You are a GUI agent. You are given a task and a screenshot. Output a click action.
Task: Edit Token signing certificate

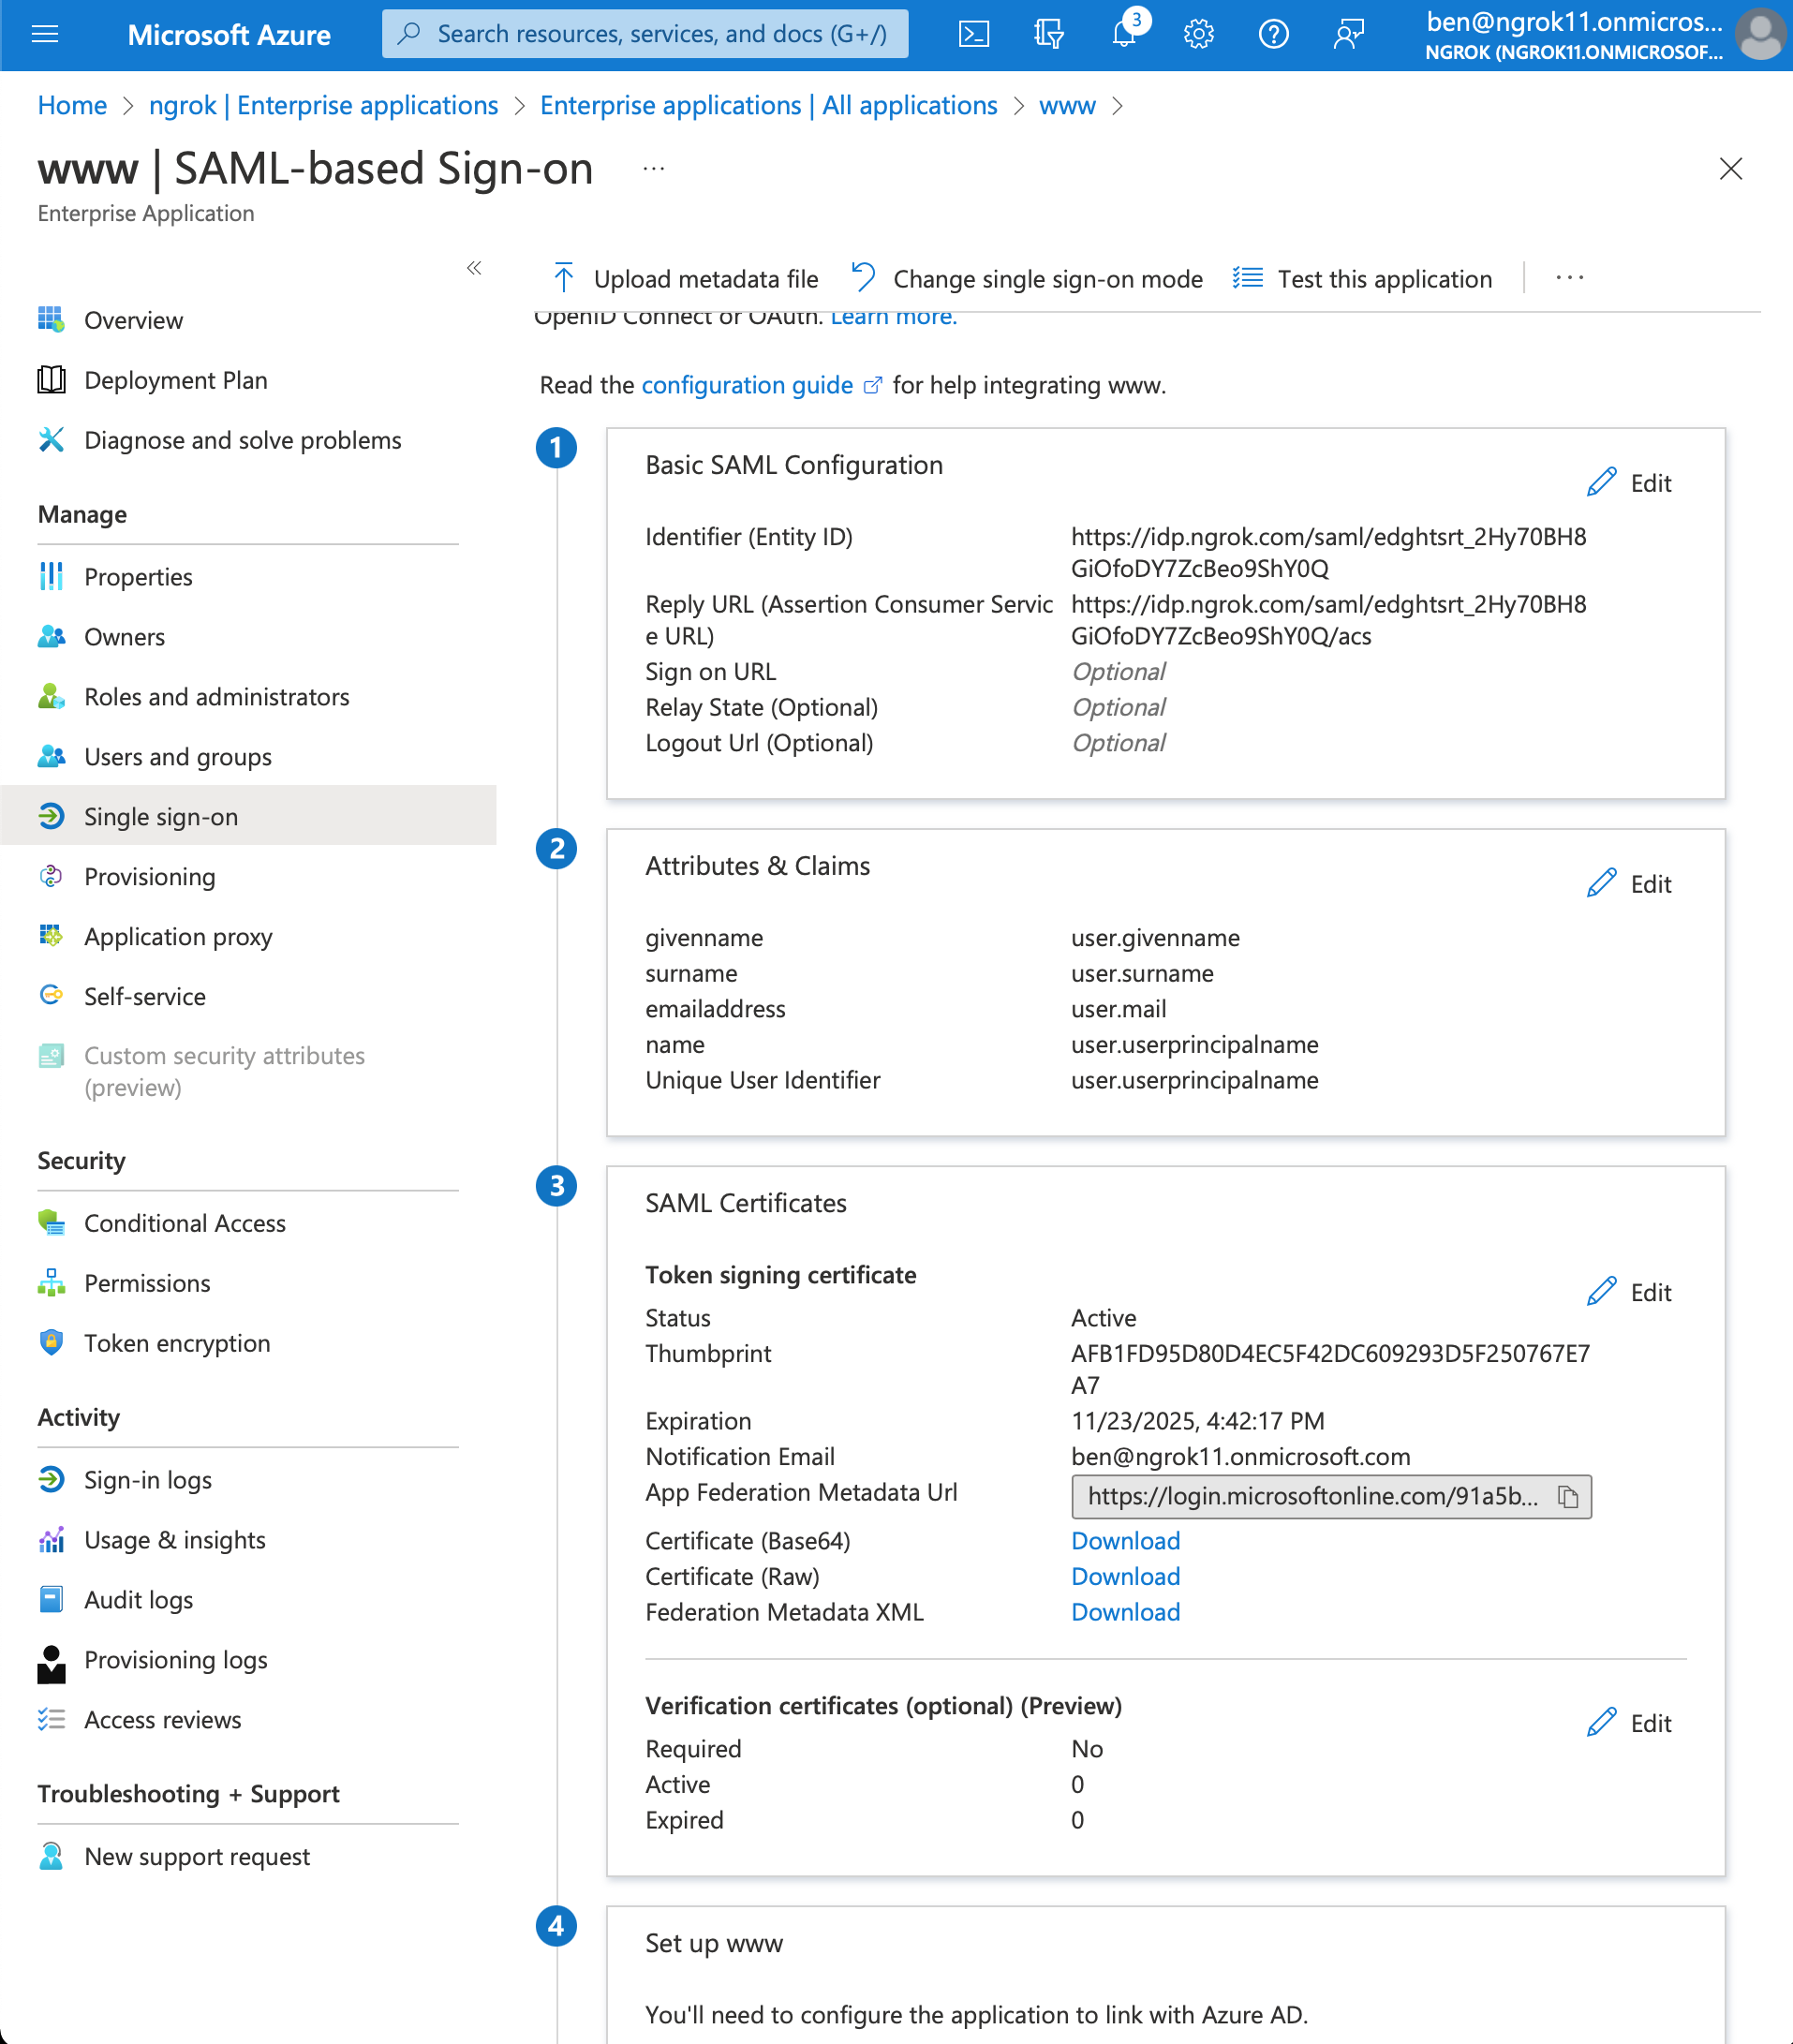pos(1630,1292)
